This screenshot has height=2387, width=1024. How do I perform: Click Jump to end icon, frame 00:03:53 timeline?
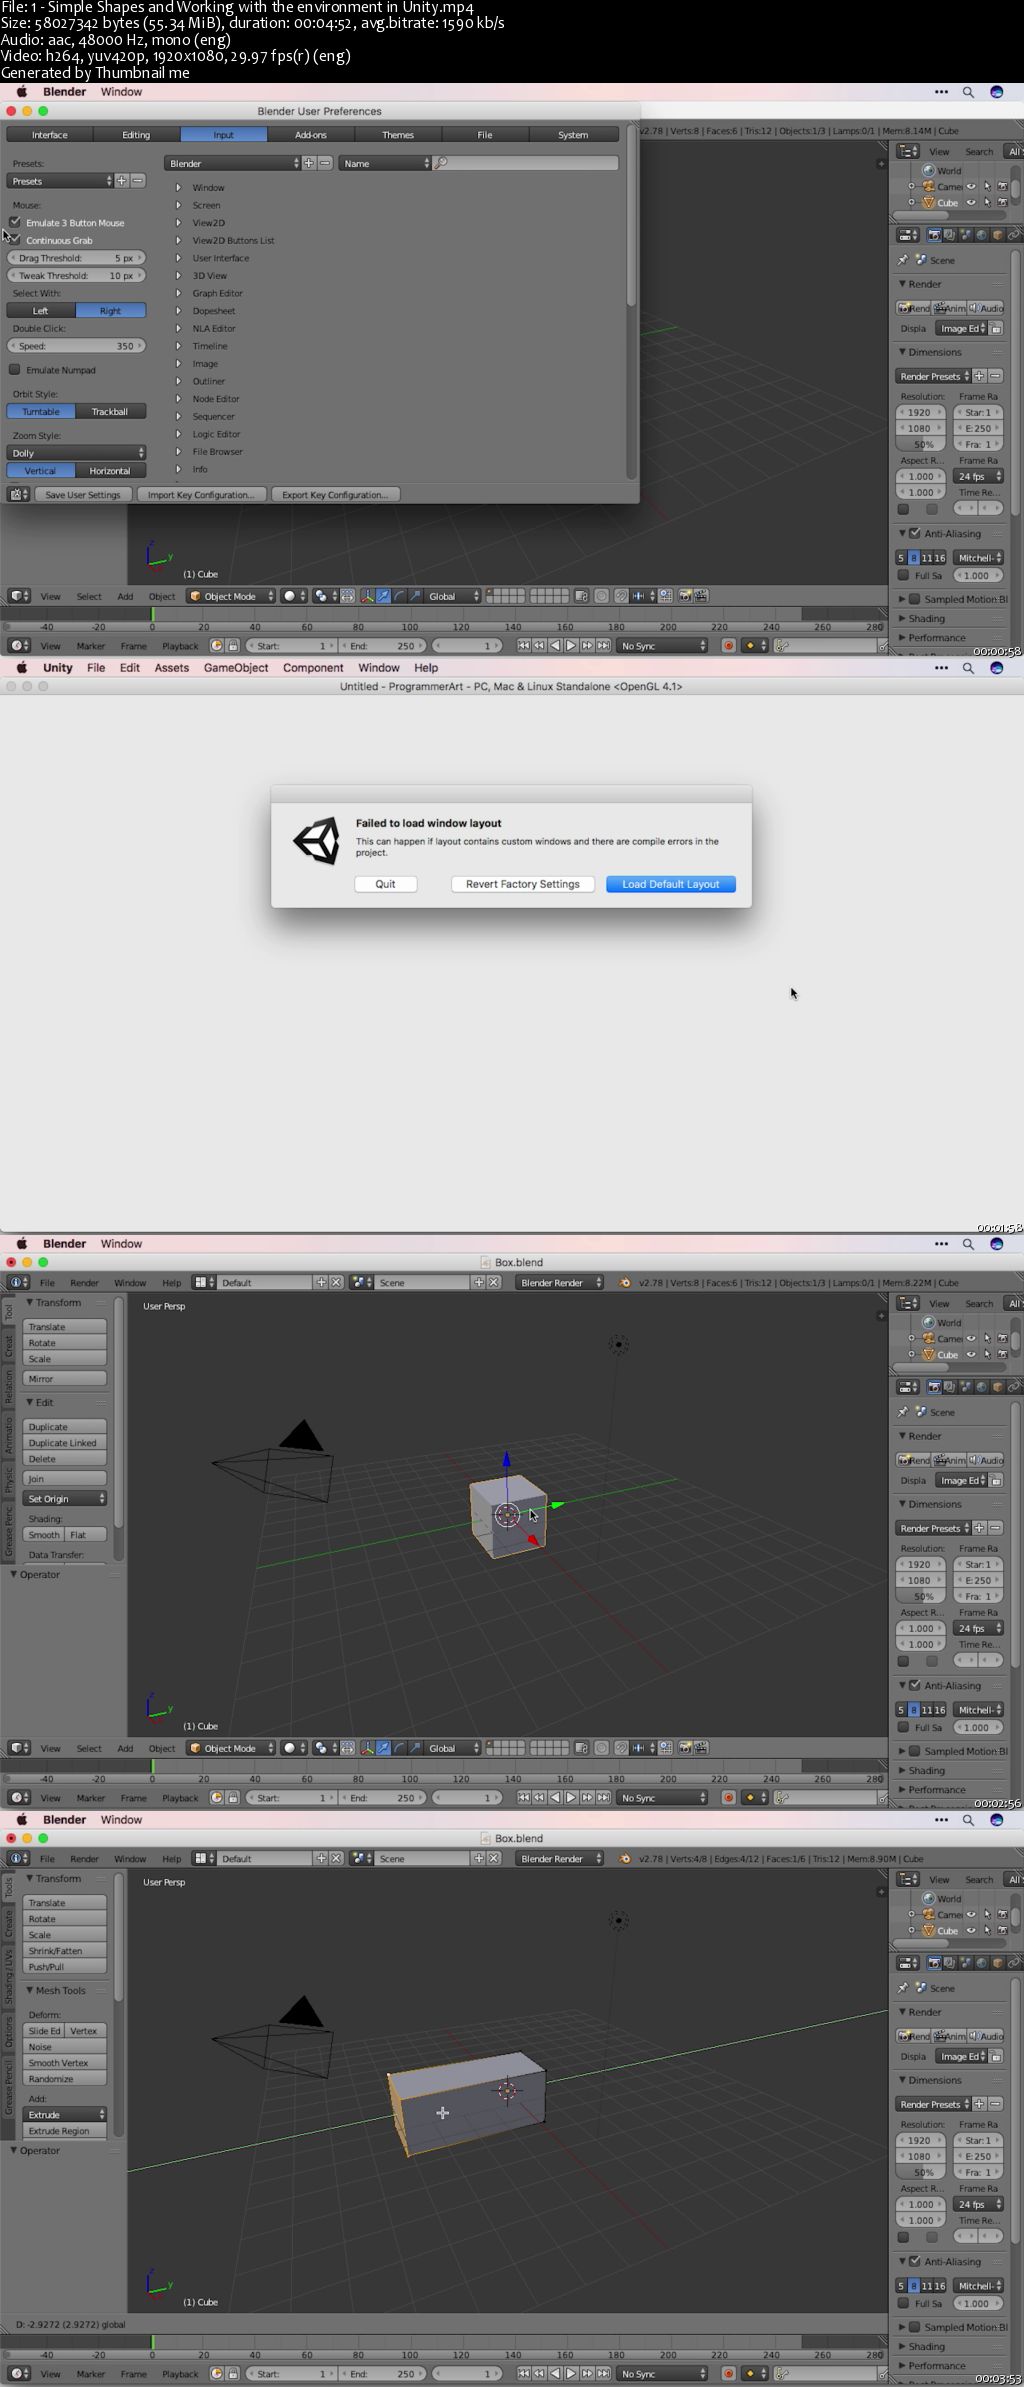pos(603,2374)
